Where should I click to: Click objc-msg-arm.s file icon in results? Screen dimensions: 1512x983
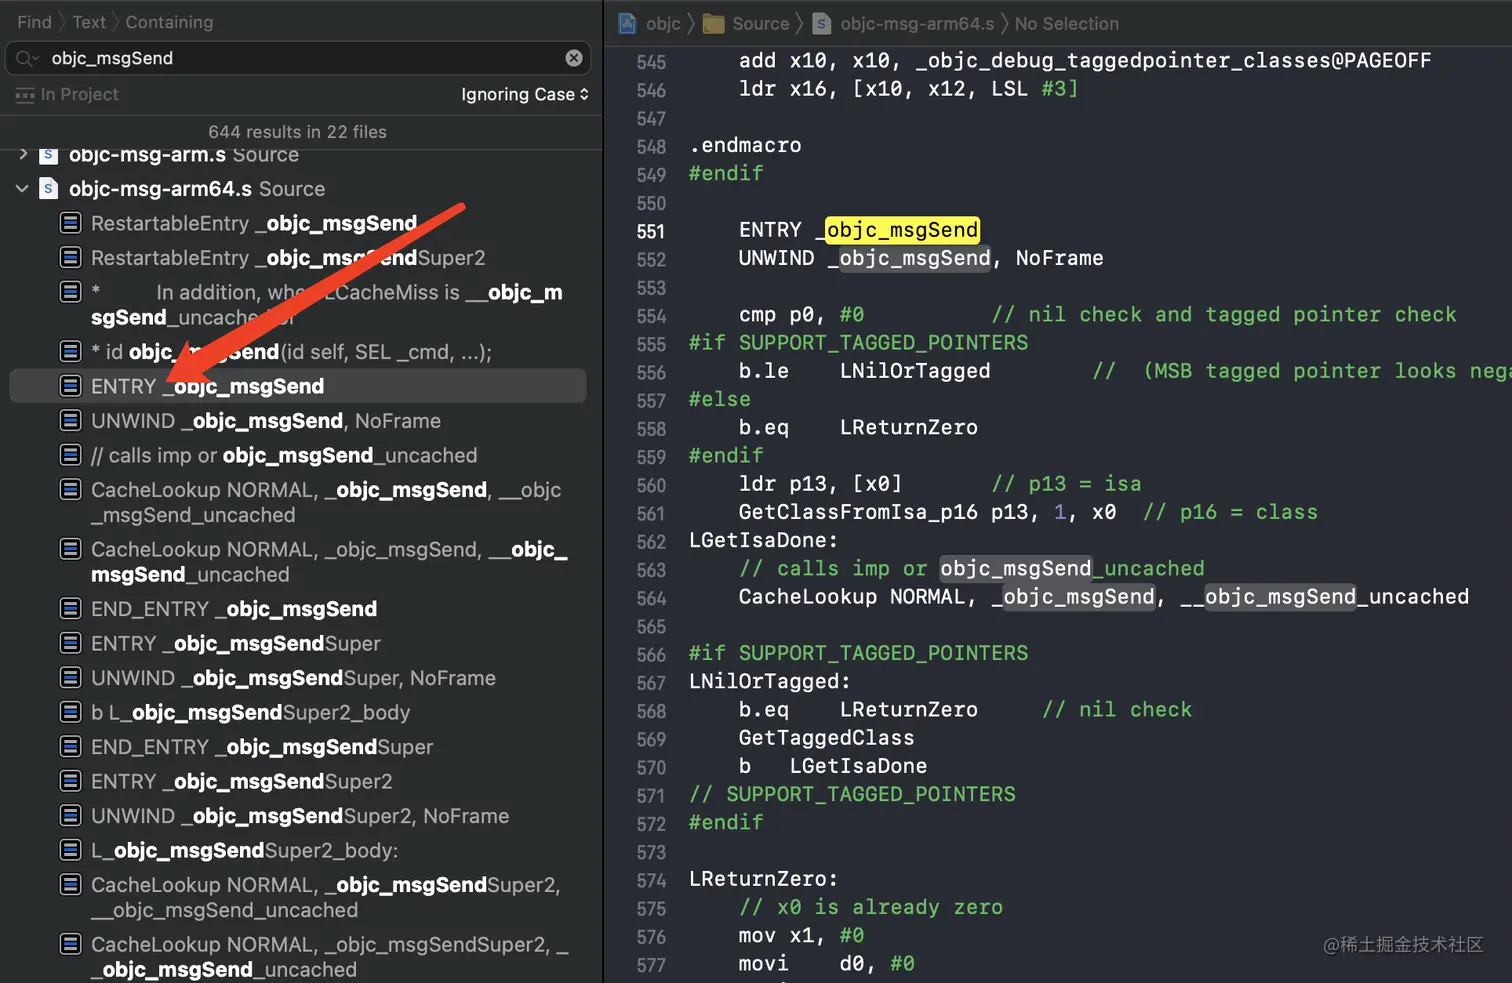[x=48, y=155]
